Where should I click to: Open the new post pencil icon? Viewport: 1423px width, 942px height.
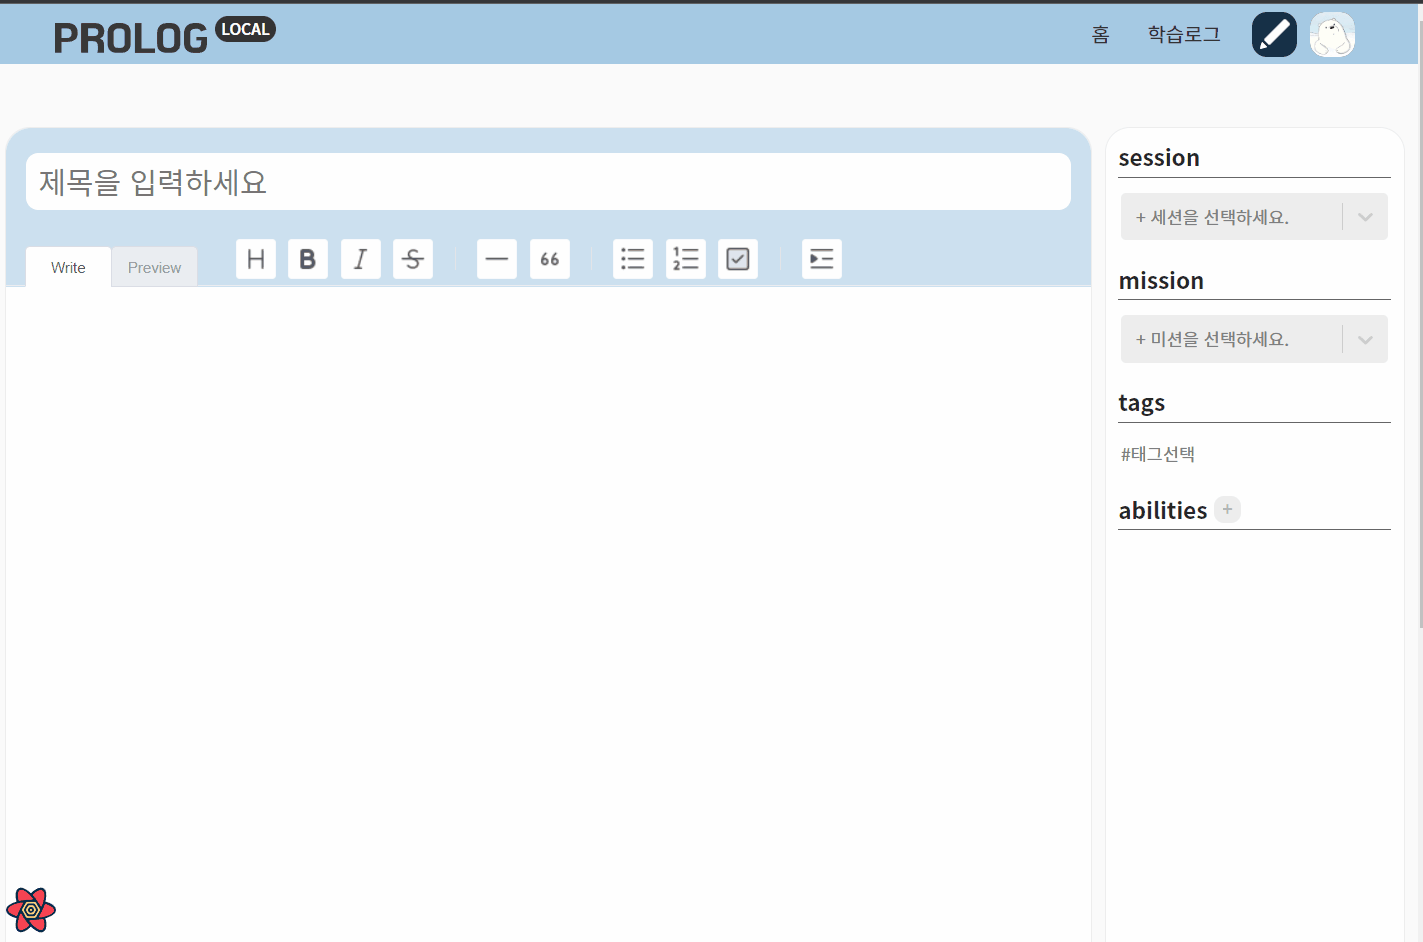1274,34
